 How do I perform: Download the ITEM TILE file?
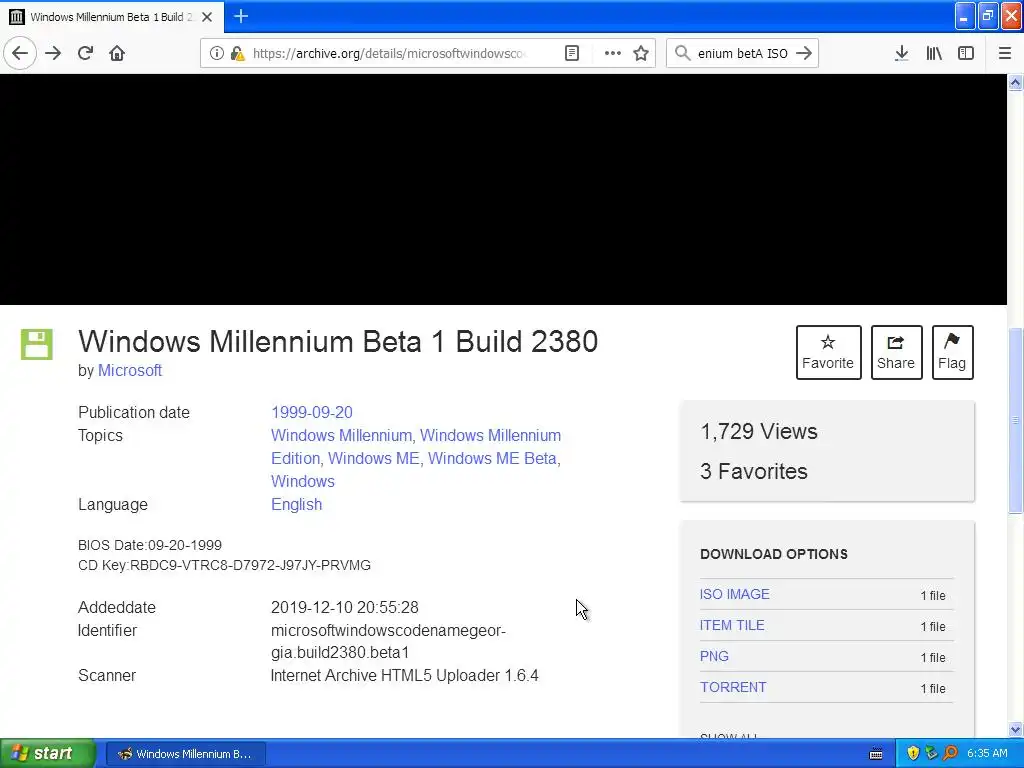tap(731, 625)
